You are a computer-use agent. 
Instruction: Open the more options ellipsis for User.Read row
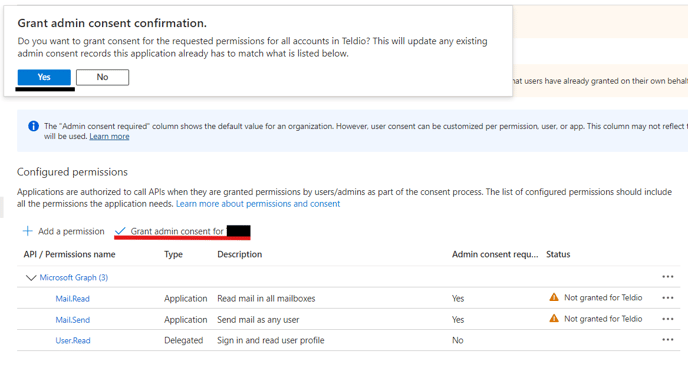click(x=668, y=339)
